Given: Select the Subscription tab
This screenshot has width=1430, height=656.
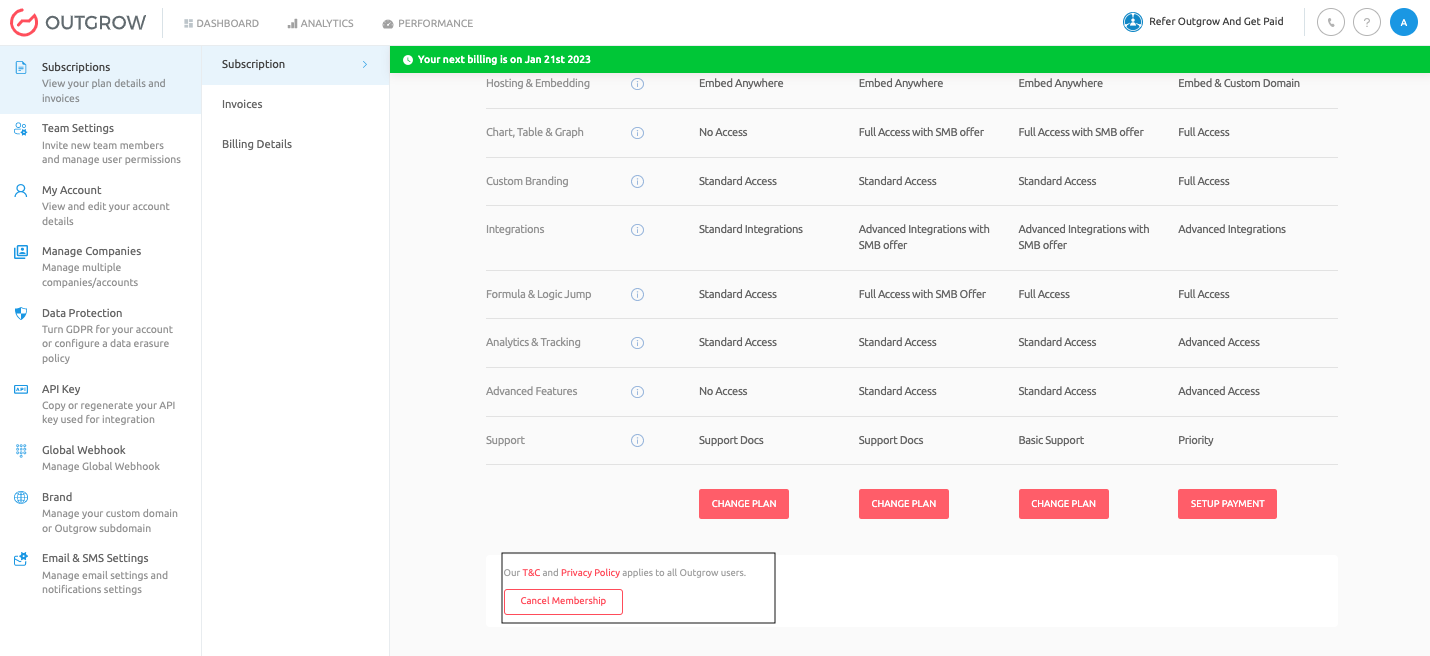Looking at the screenshot, I should coord(295,64).
